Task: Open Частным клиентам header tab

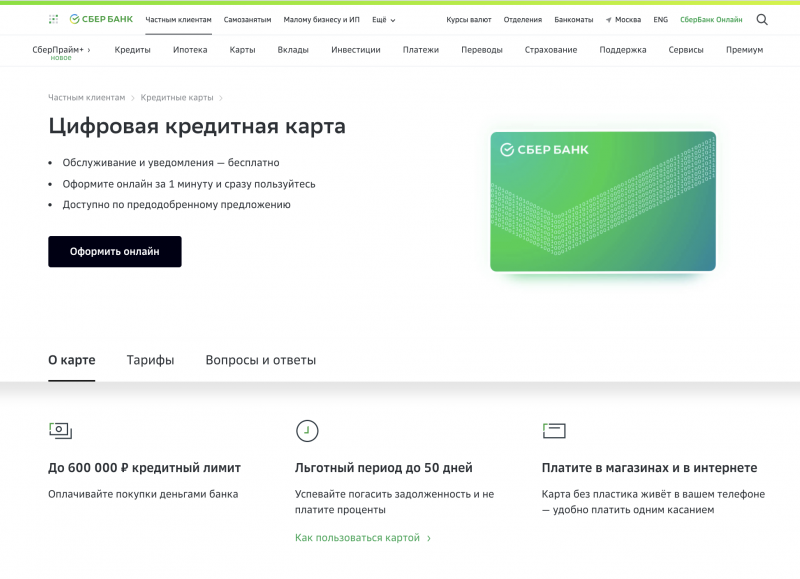Action: [x=179, y=20]
